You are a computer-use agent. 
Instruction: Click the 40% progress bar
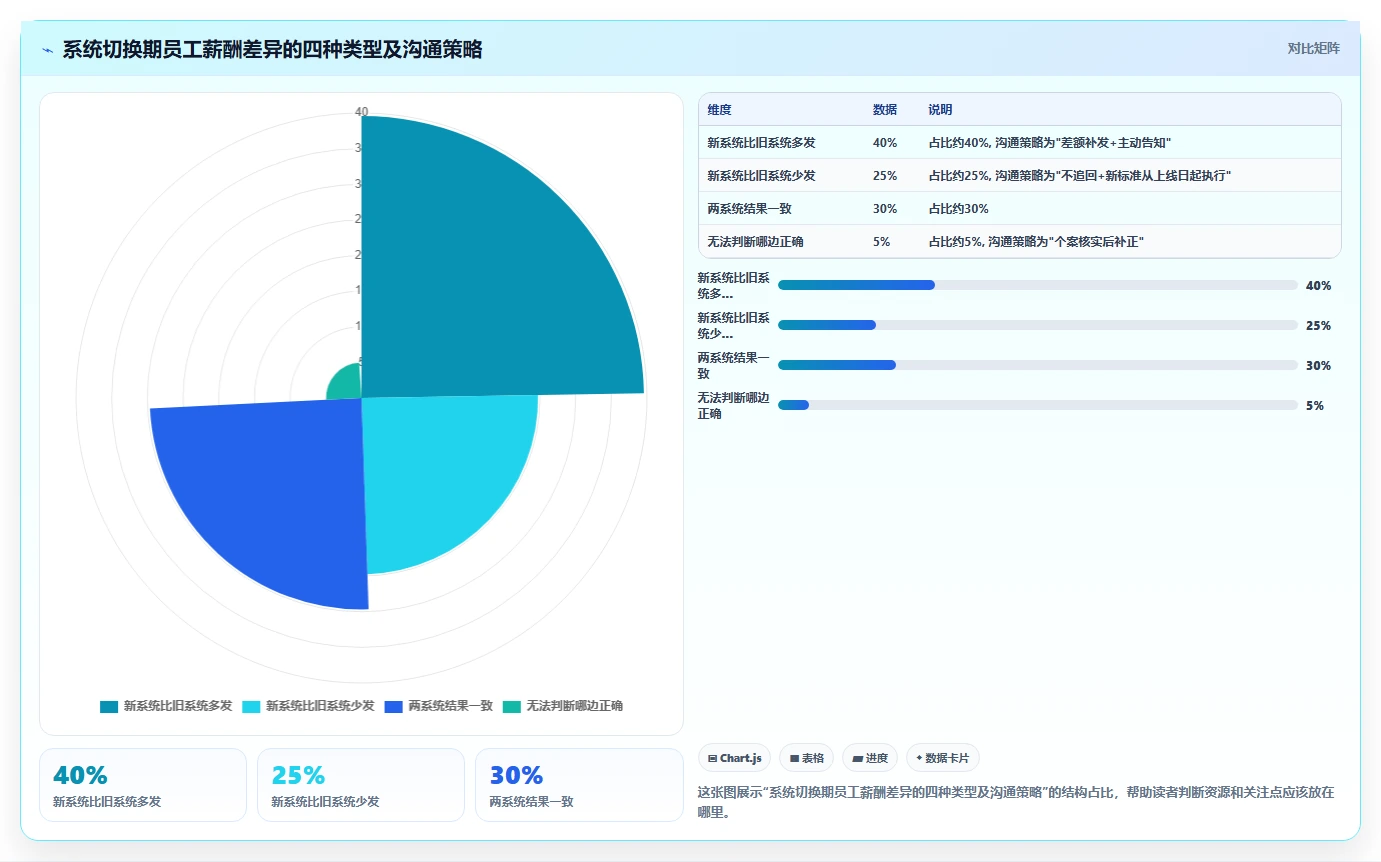[1037, 285]
